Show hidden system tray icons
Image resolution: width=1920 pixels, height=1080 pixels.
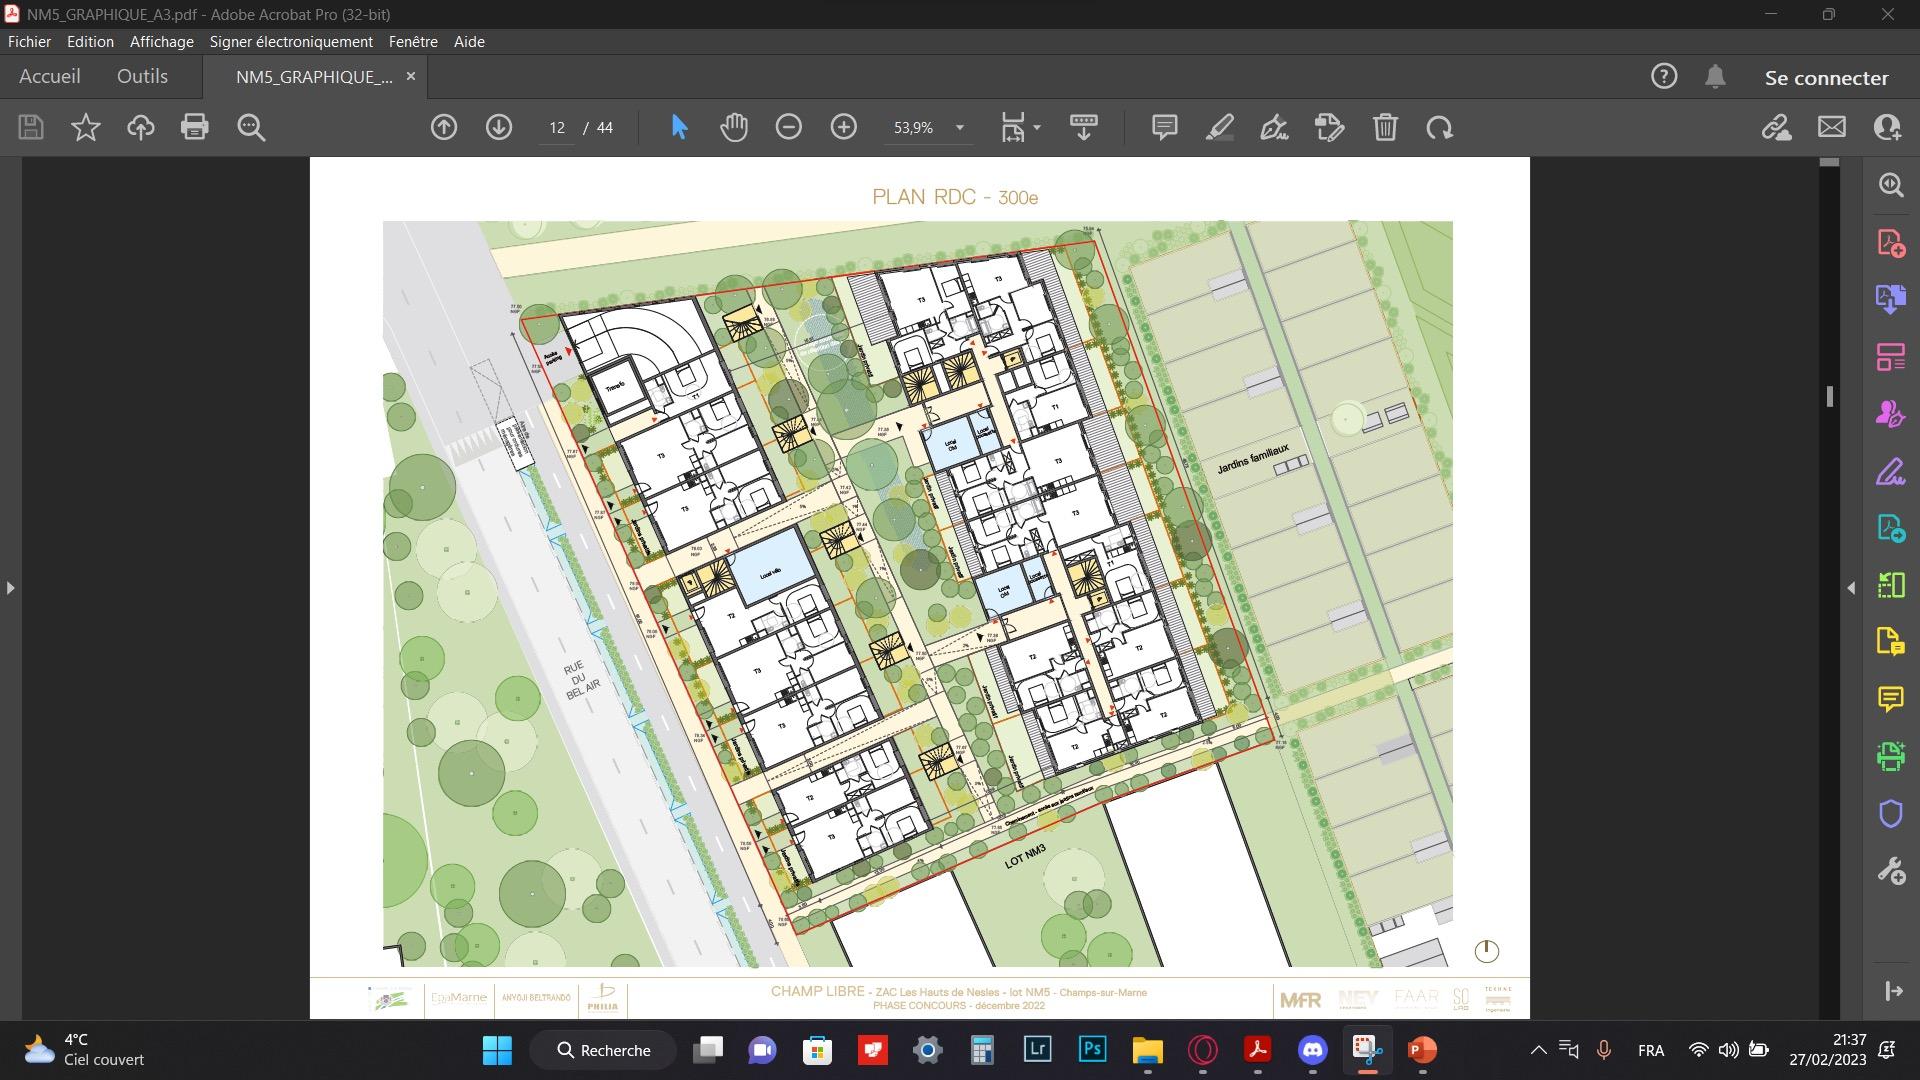(1538, 1050)
